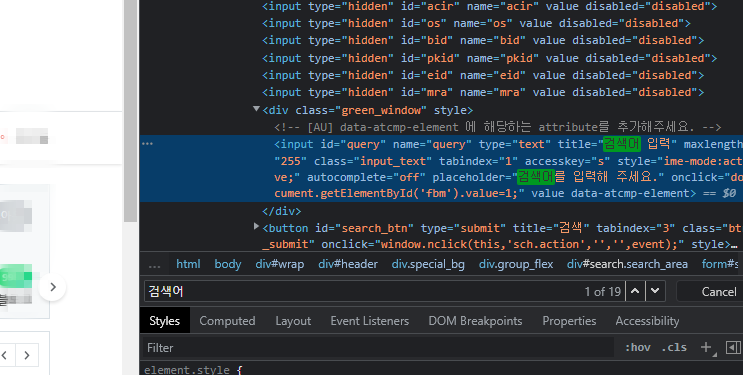This screenshot has width=743, height=375.
Task: Select the highlighted input id="query" node
Action: coord(441,168)
